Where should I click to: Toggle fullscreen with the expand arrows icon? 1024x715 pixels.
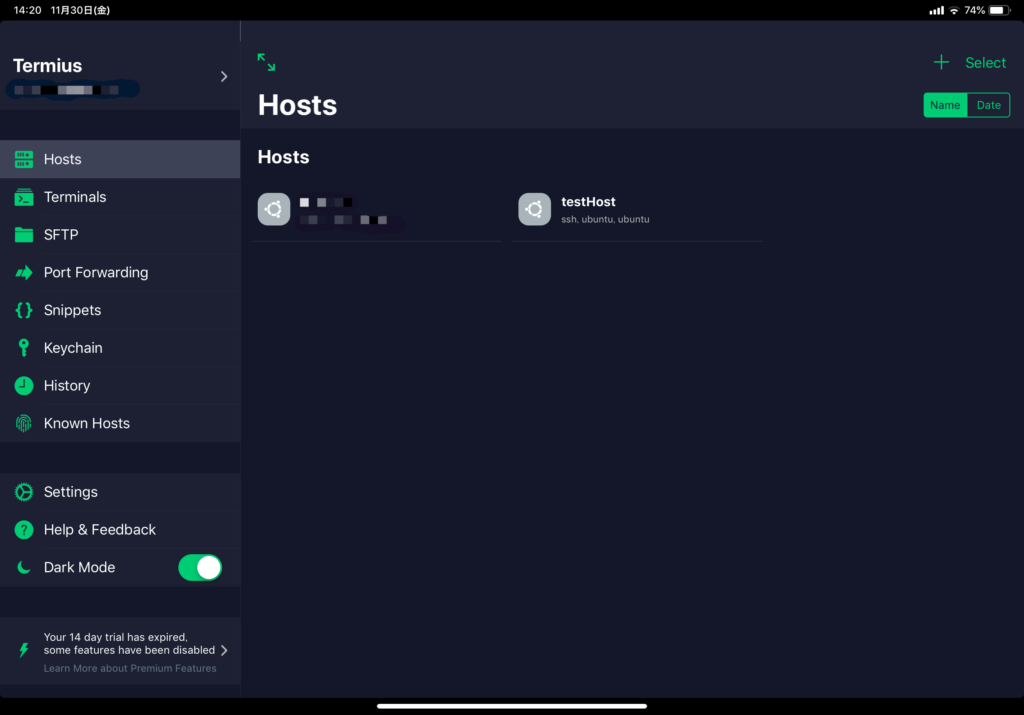266,62
